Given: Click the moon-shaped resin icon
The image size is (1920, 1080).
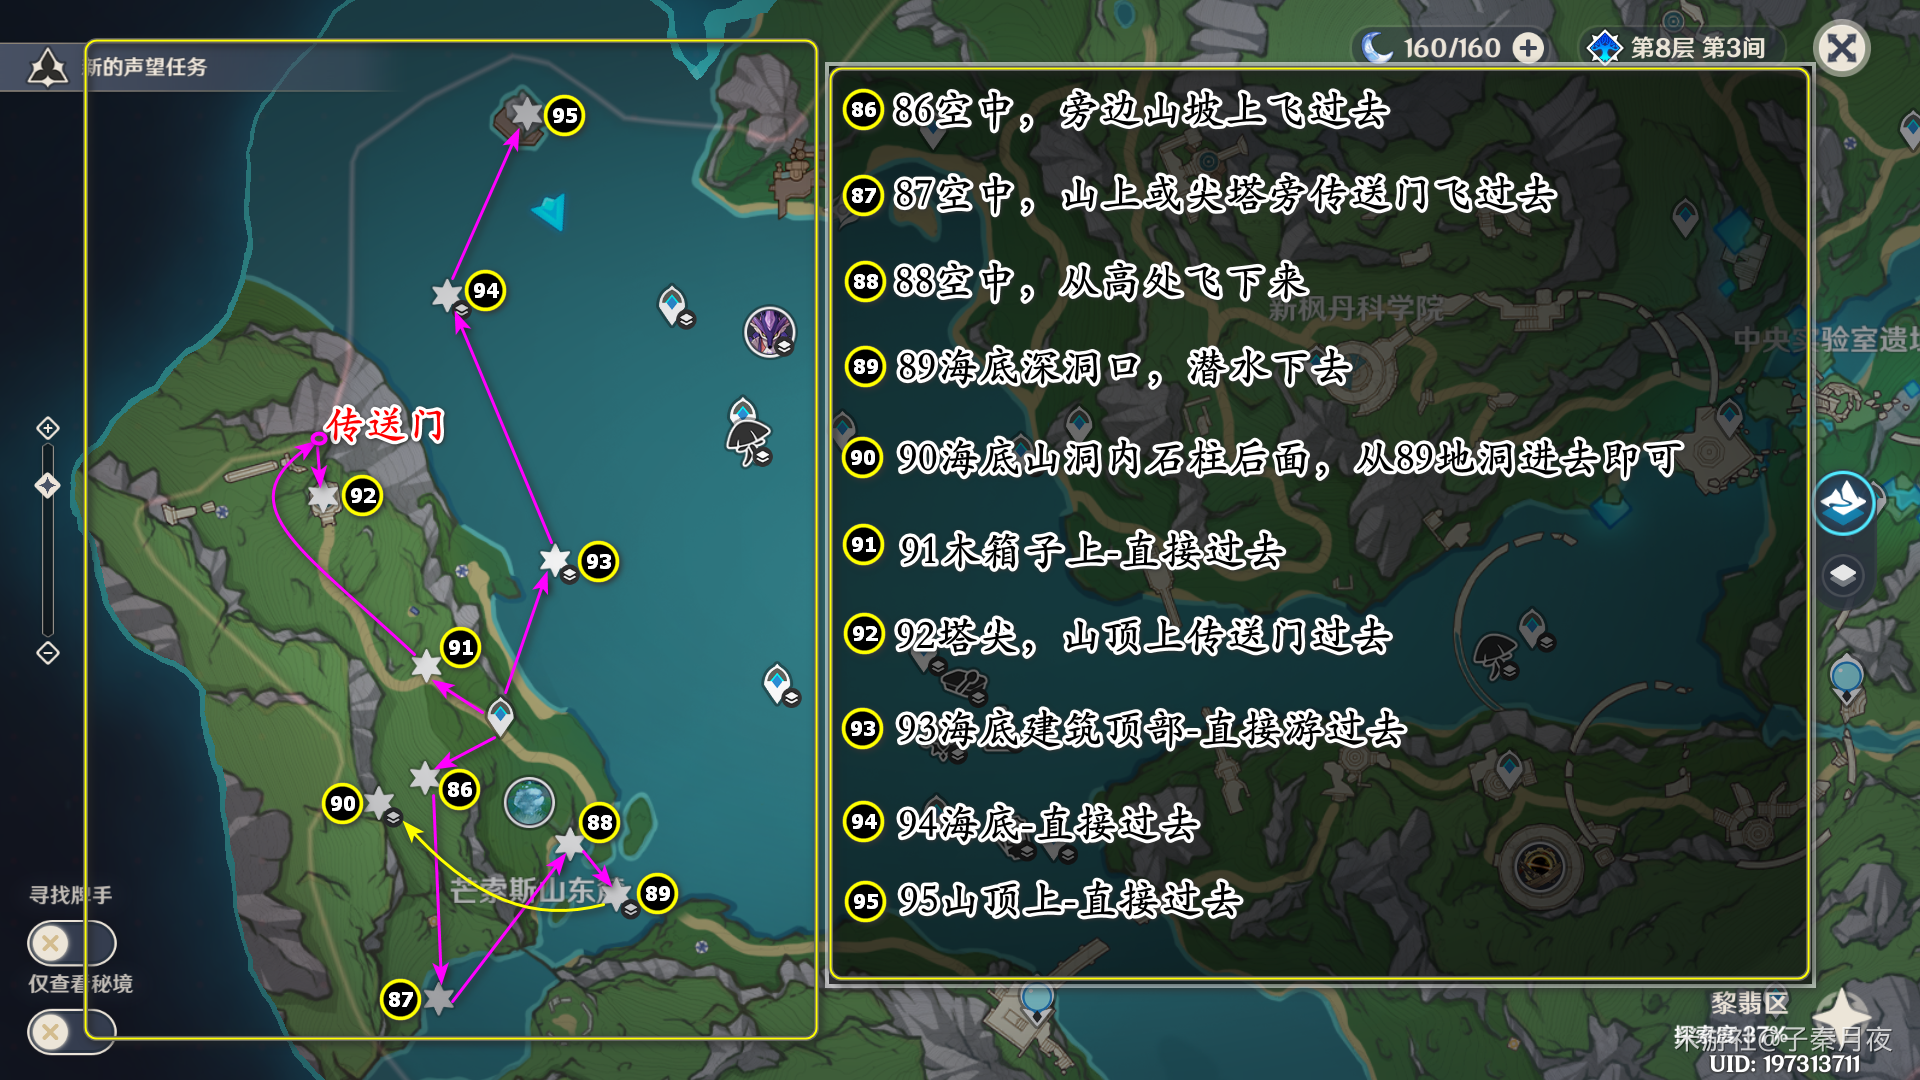Looking at the screenshot, I should [x=1378, y=47].
